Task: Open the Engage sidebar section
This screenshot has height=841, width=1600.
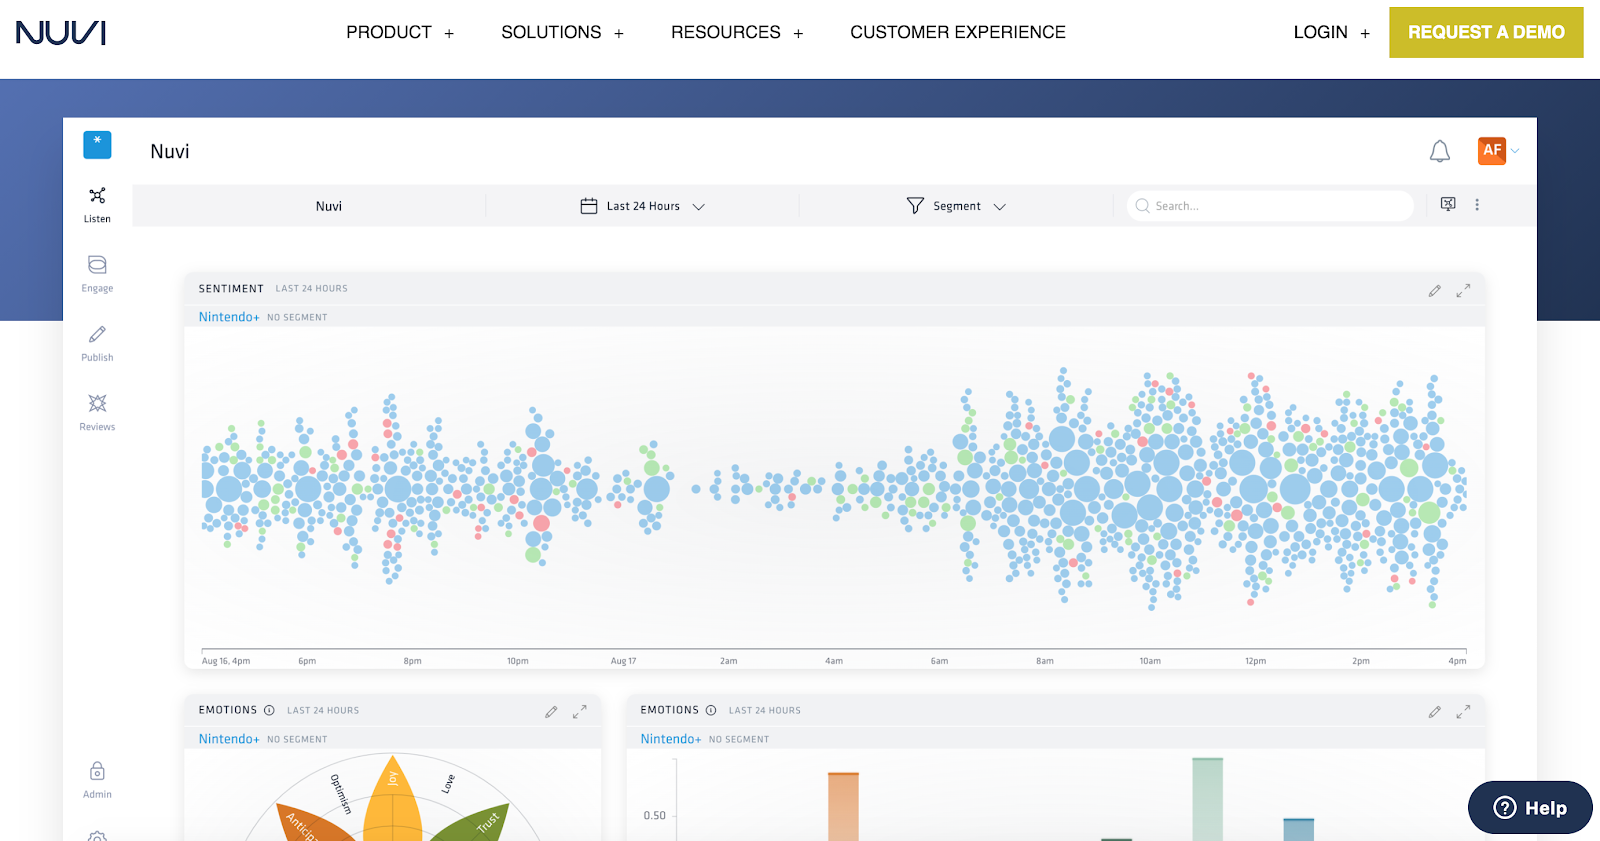Action: point(97,274)
